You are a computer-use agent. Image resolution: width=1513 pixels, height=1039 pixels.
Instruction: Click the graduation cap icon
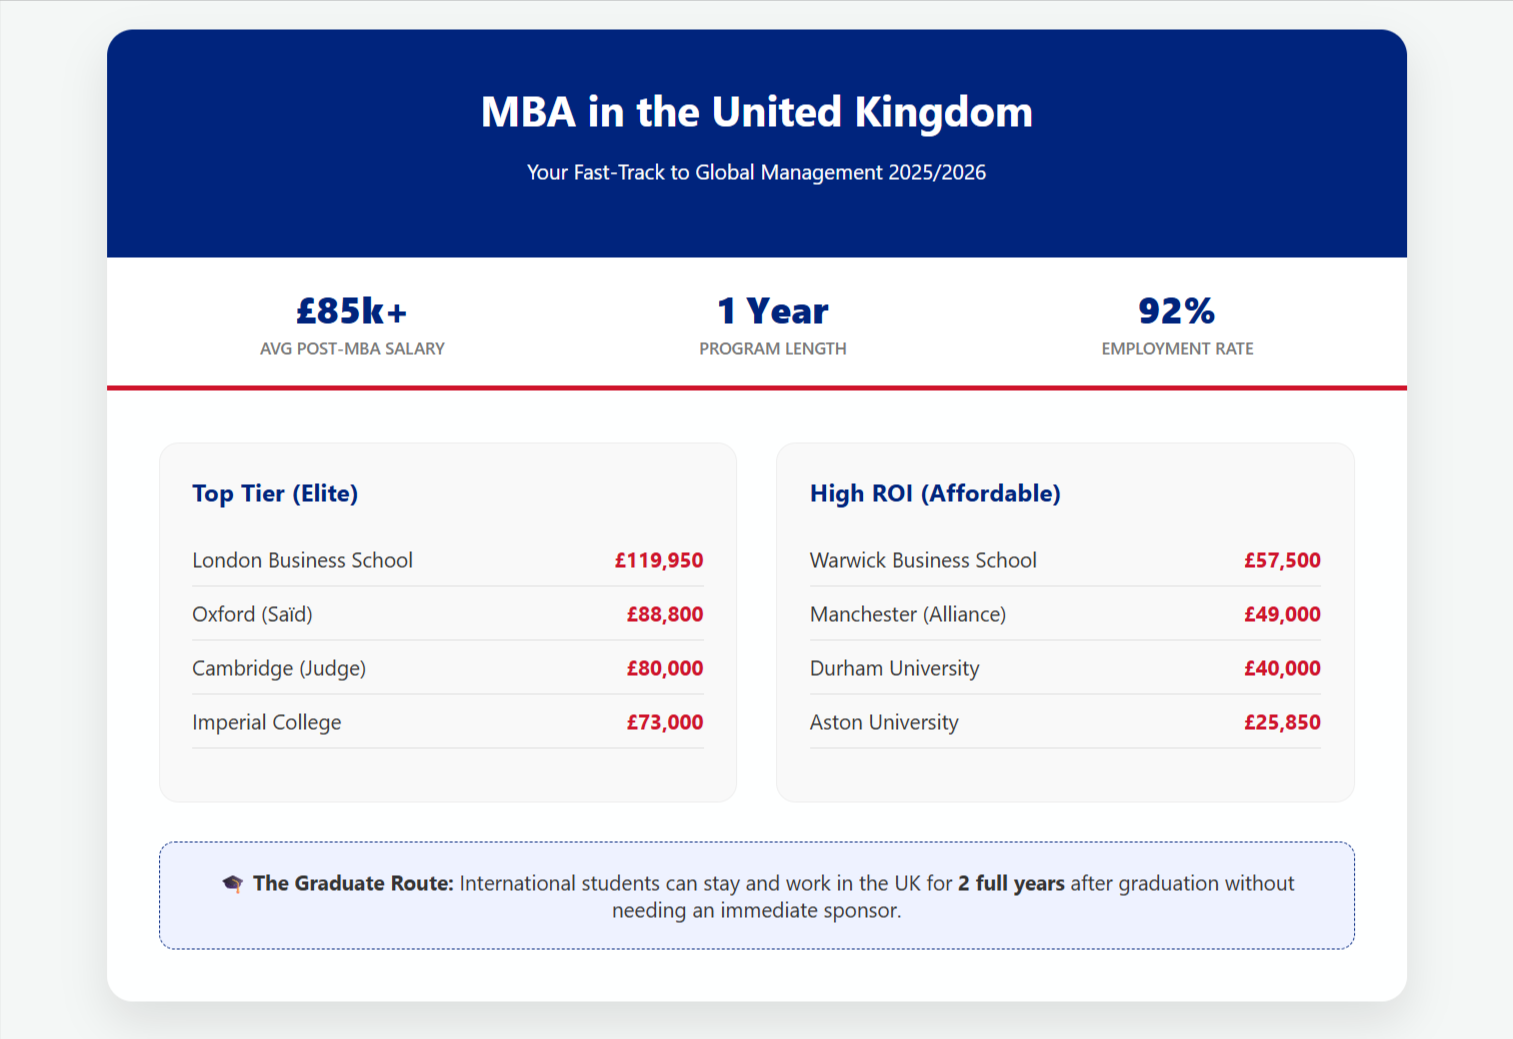tap(232, 884)
